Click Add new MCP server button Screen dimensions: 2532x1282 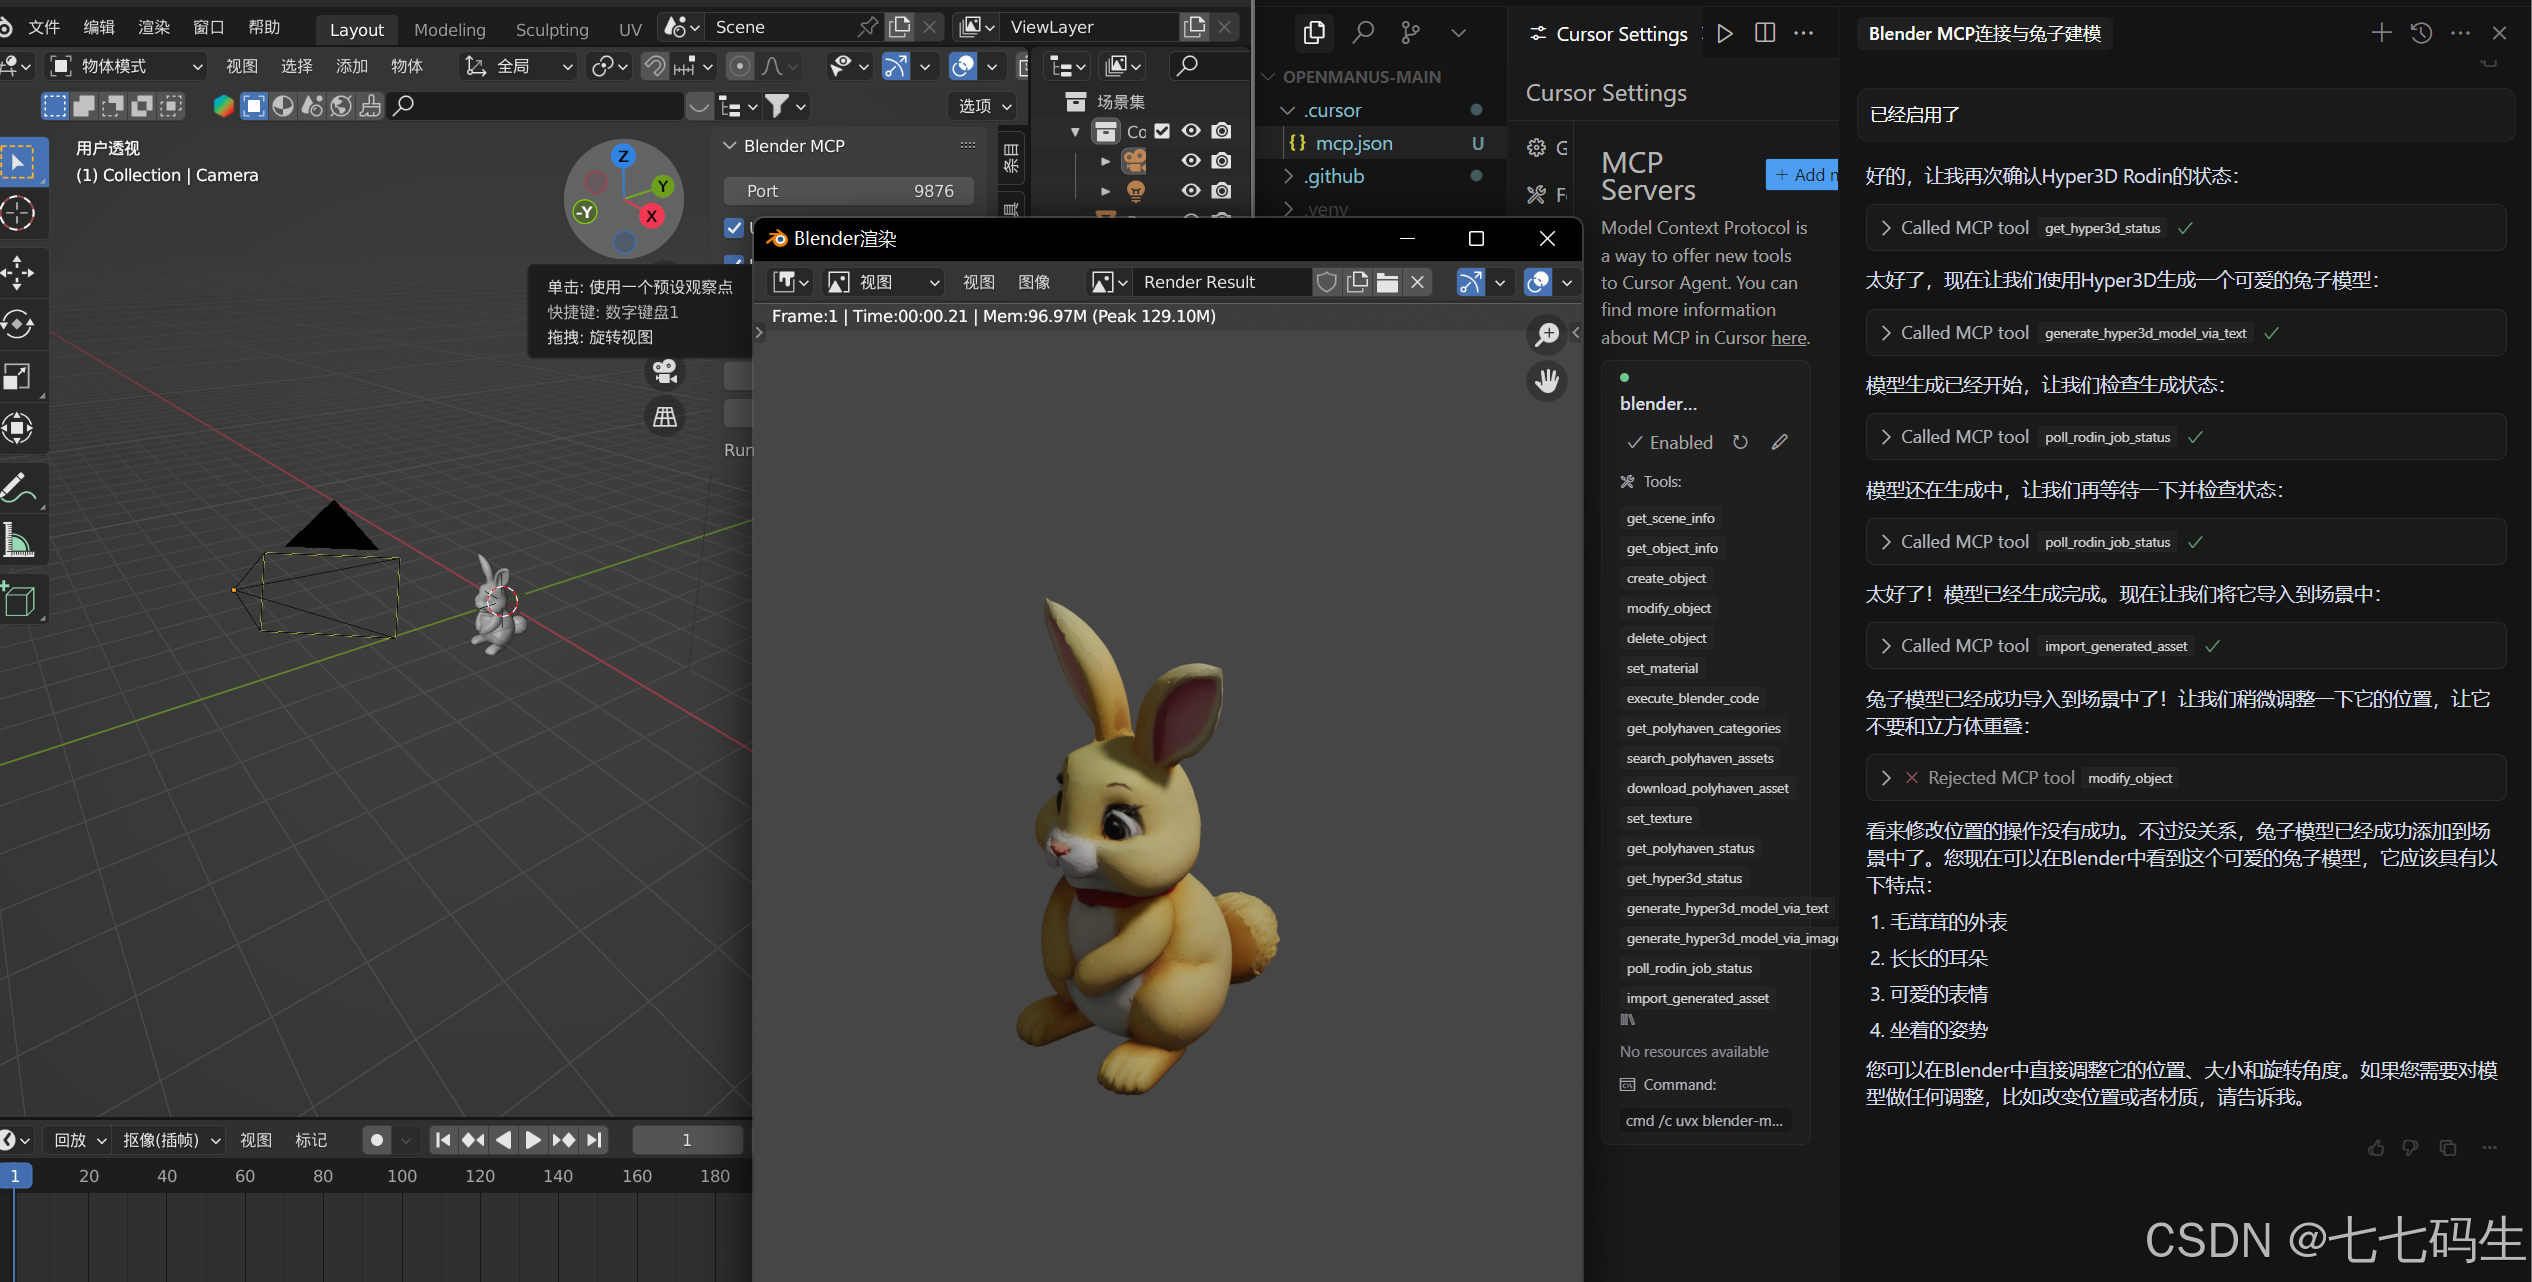1803,175
